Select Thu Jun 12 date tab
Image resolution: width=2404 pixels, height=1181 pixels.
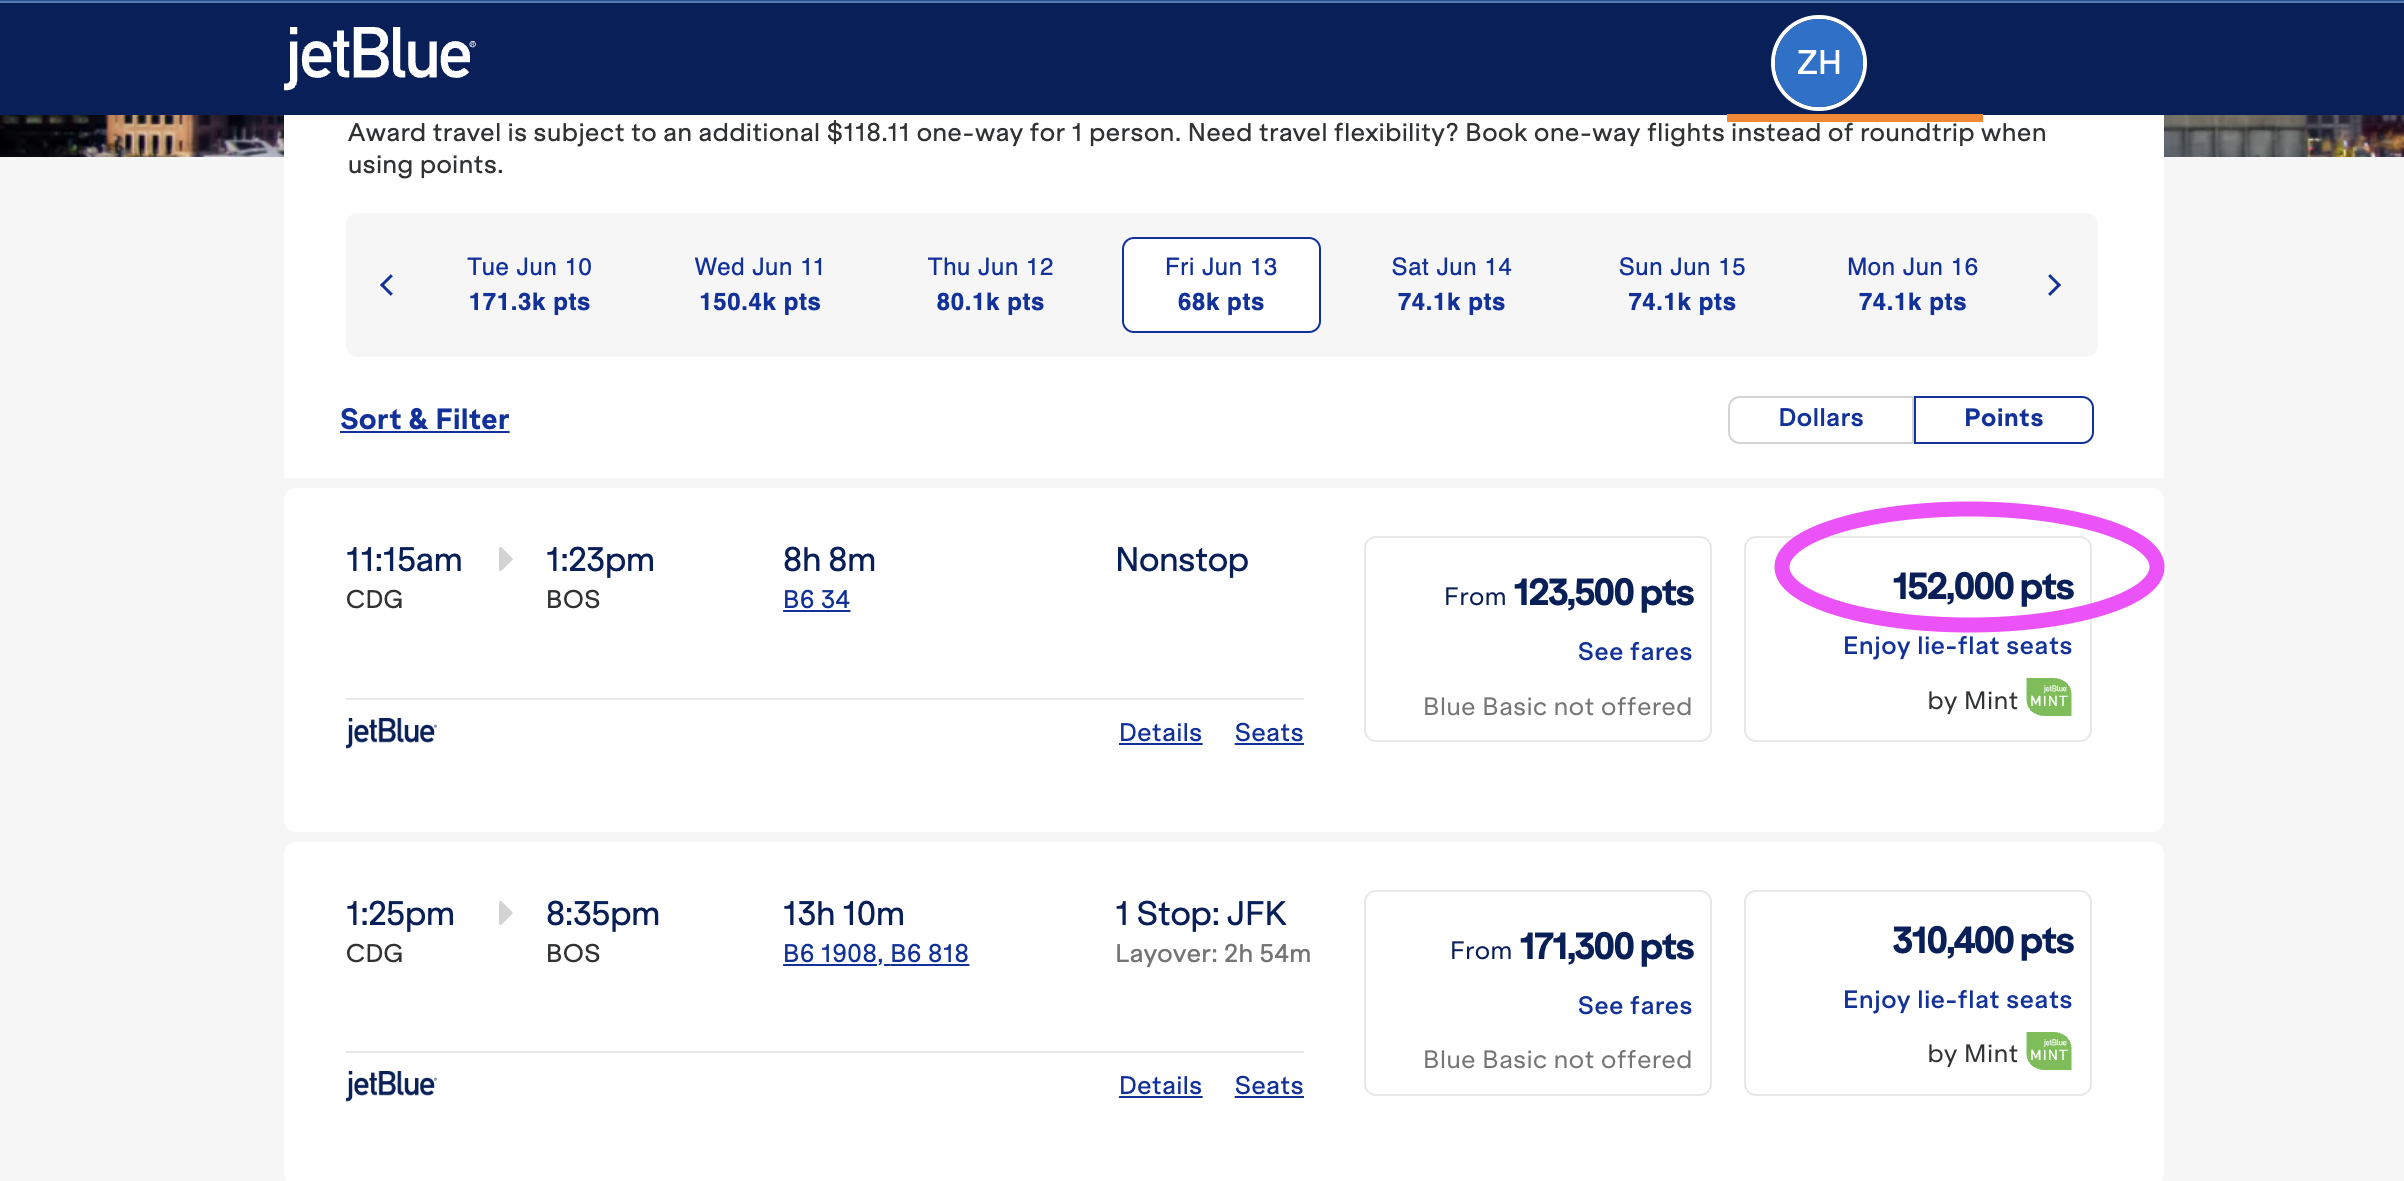[990, 285]
